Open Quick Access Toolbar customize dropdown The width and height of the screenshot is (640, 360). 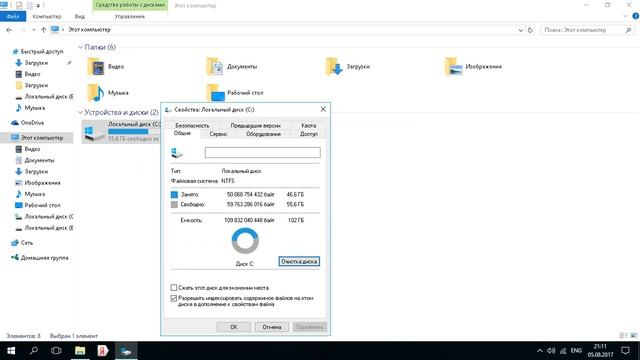[38, 6]
